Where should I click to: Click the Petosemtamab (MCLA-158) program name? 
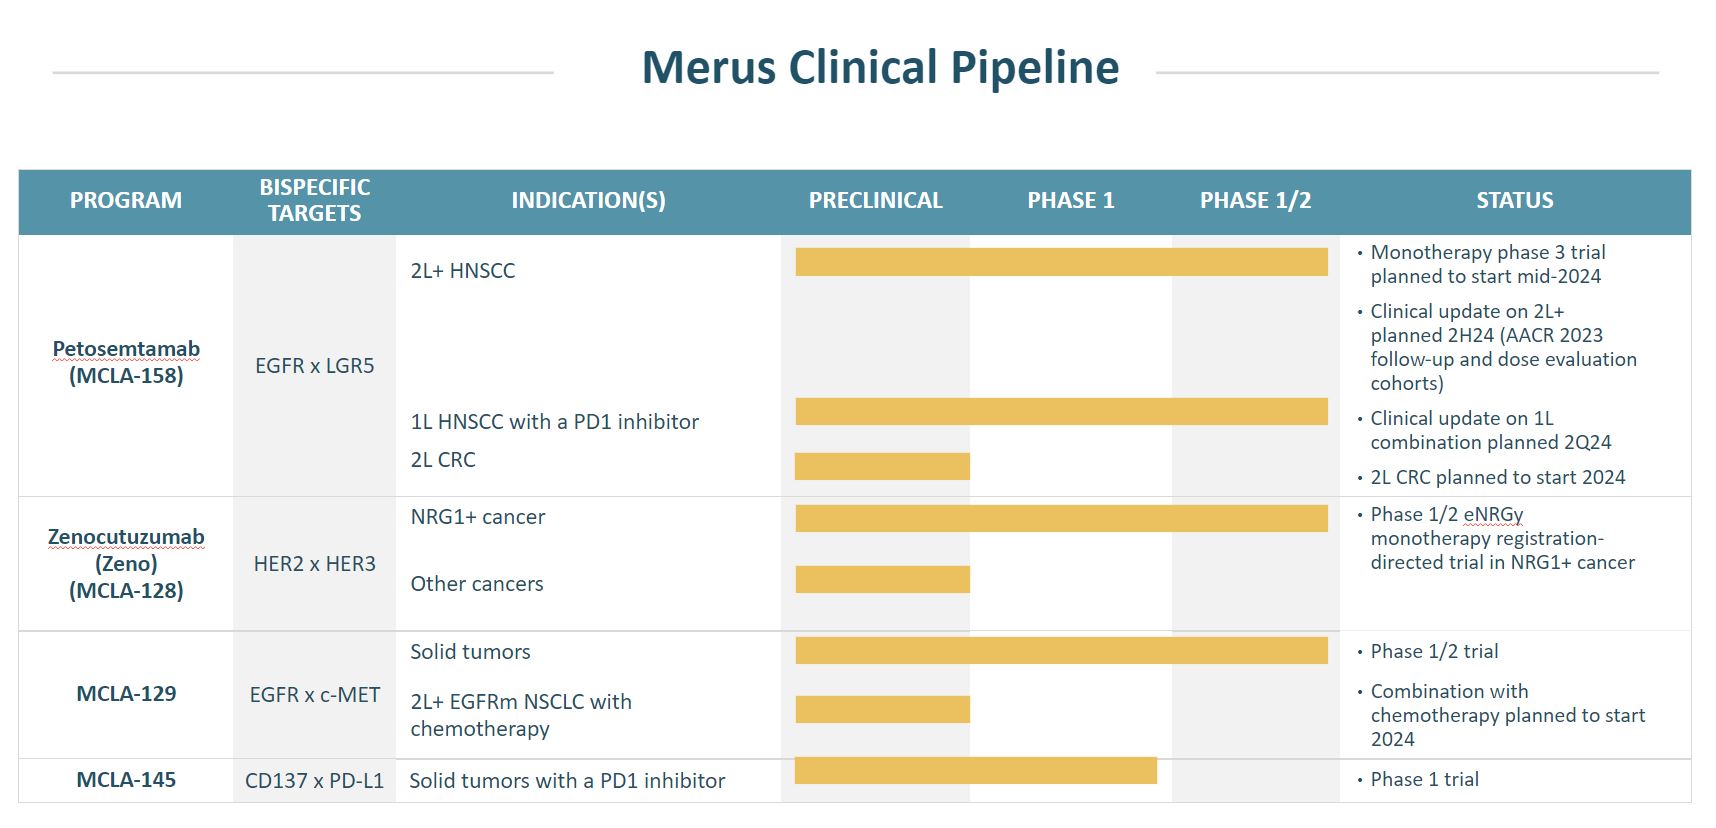pyautogui.click(x=126, y=362)
